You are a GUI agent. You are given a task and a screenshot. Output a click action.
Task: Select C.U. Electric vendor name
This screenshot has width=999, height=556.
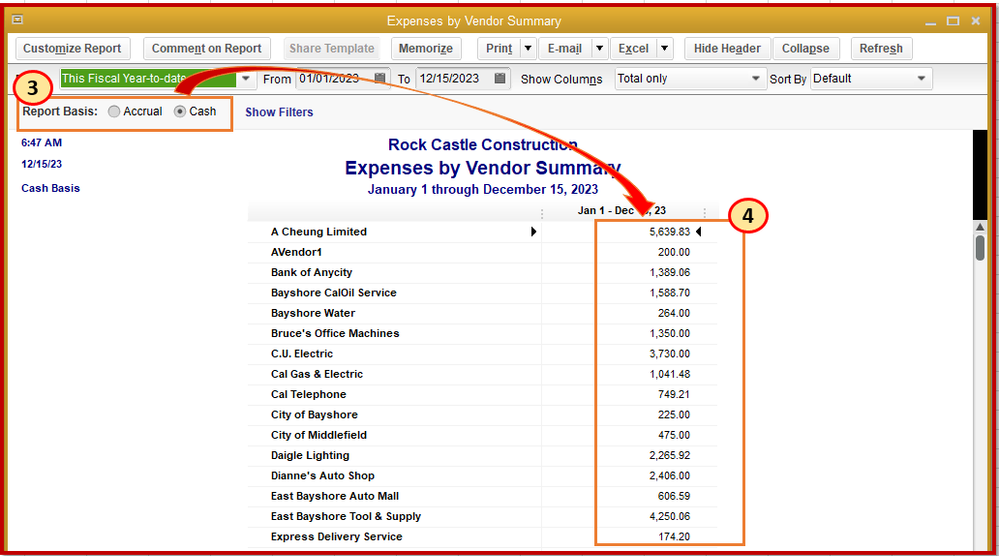point(302,354)
